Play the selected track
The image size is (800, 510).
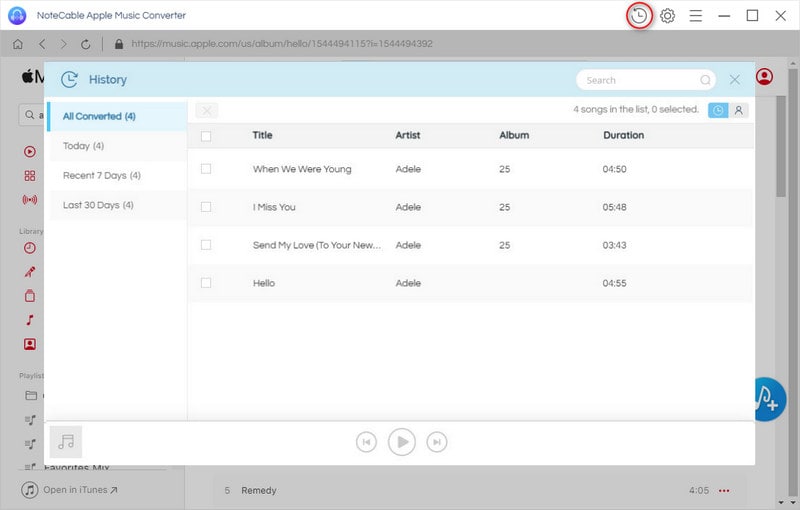(x=402, y=442)
